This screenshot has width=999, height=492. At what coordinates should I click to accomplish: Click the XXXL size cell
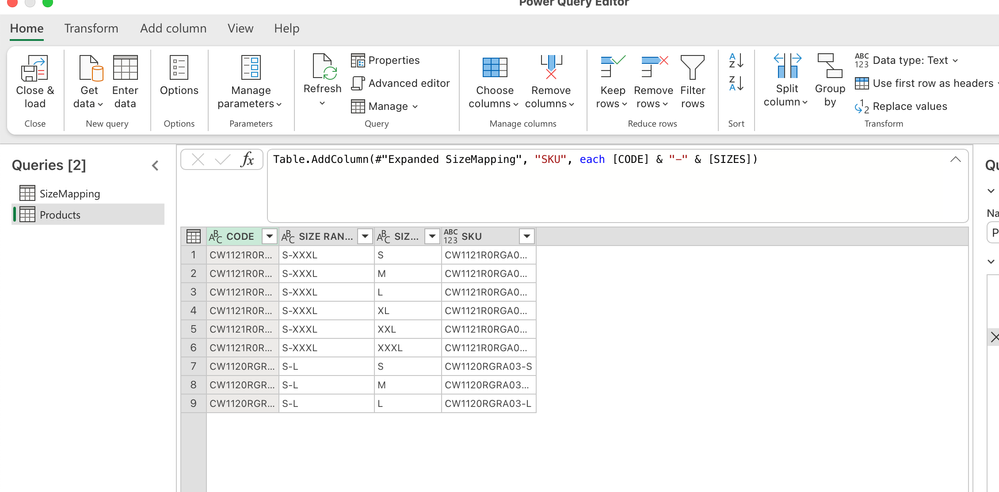pos(408,349)
